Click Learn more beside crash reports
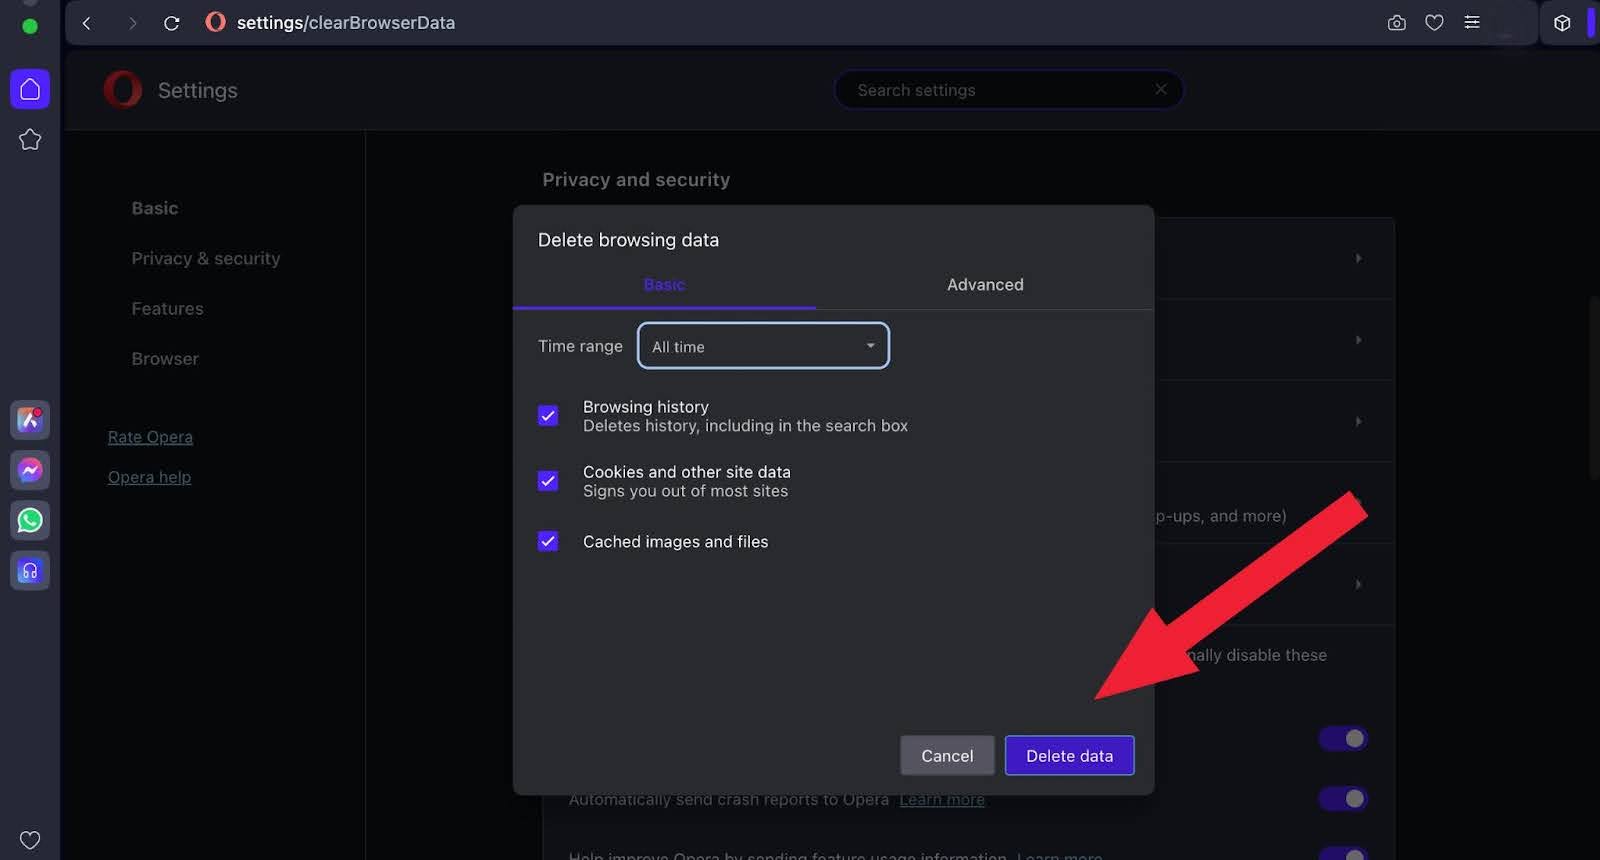Viewport: 1600px width, 860px height. click(942, 800)
